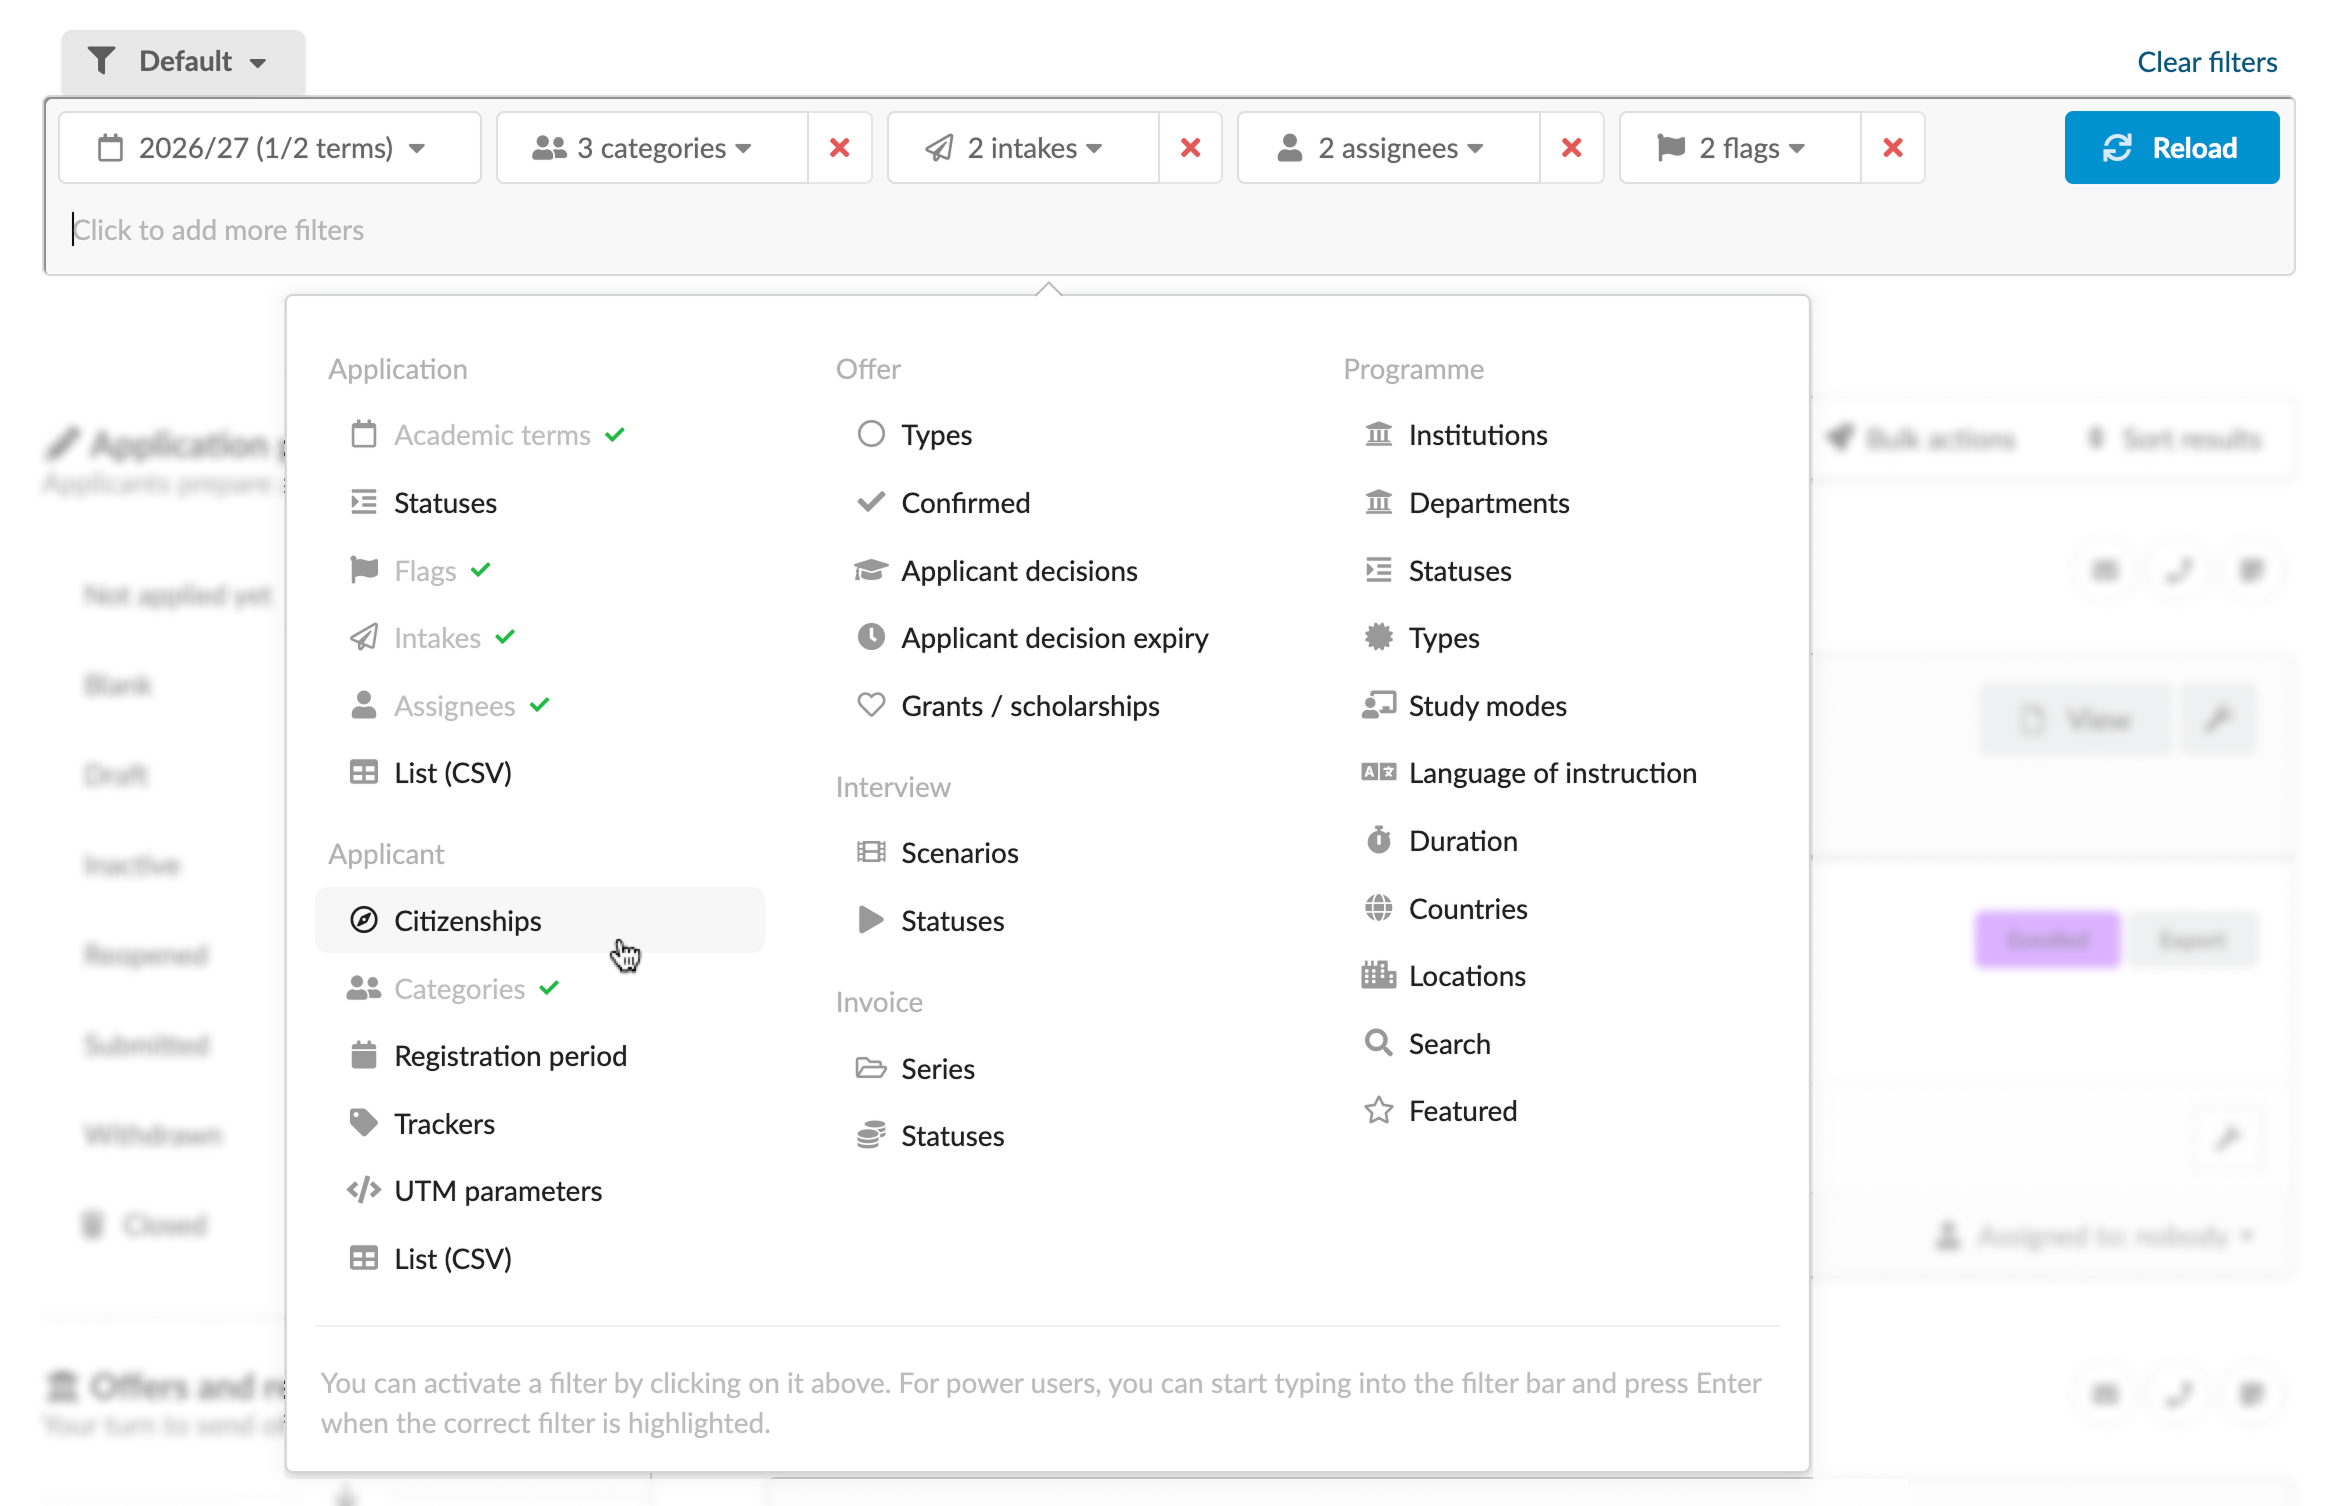Click the Search magnifier icon
The width and height of the screenshot is (2336, 1506).
pyautogui.click(x=1379, y=1043)
